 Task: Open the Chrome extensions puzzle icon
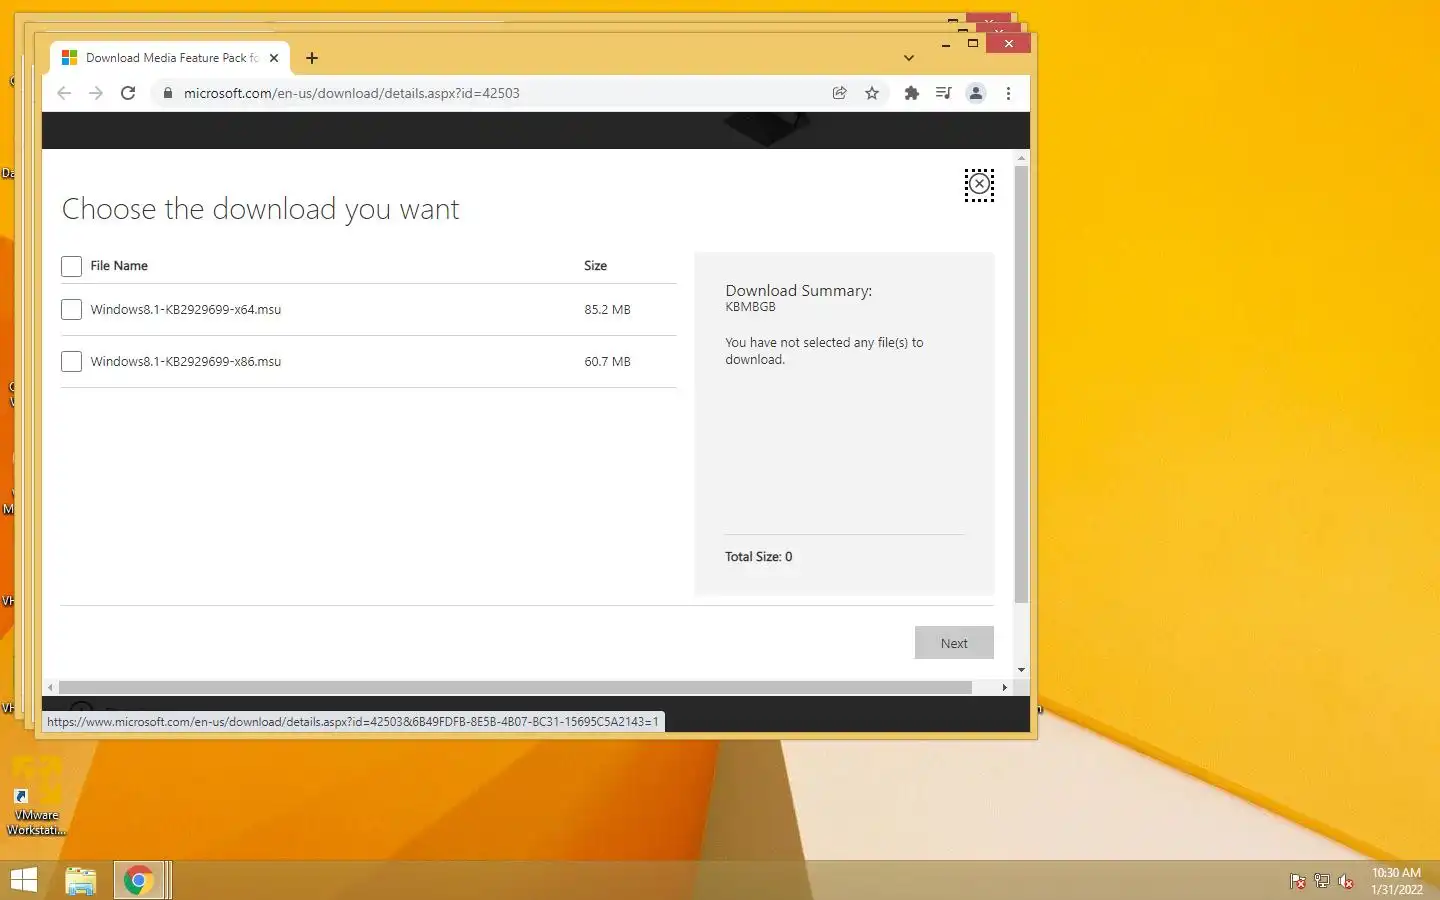point(911,93)
